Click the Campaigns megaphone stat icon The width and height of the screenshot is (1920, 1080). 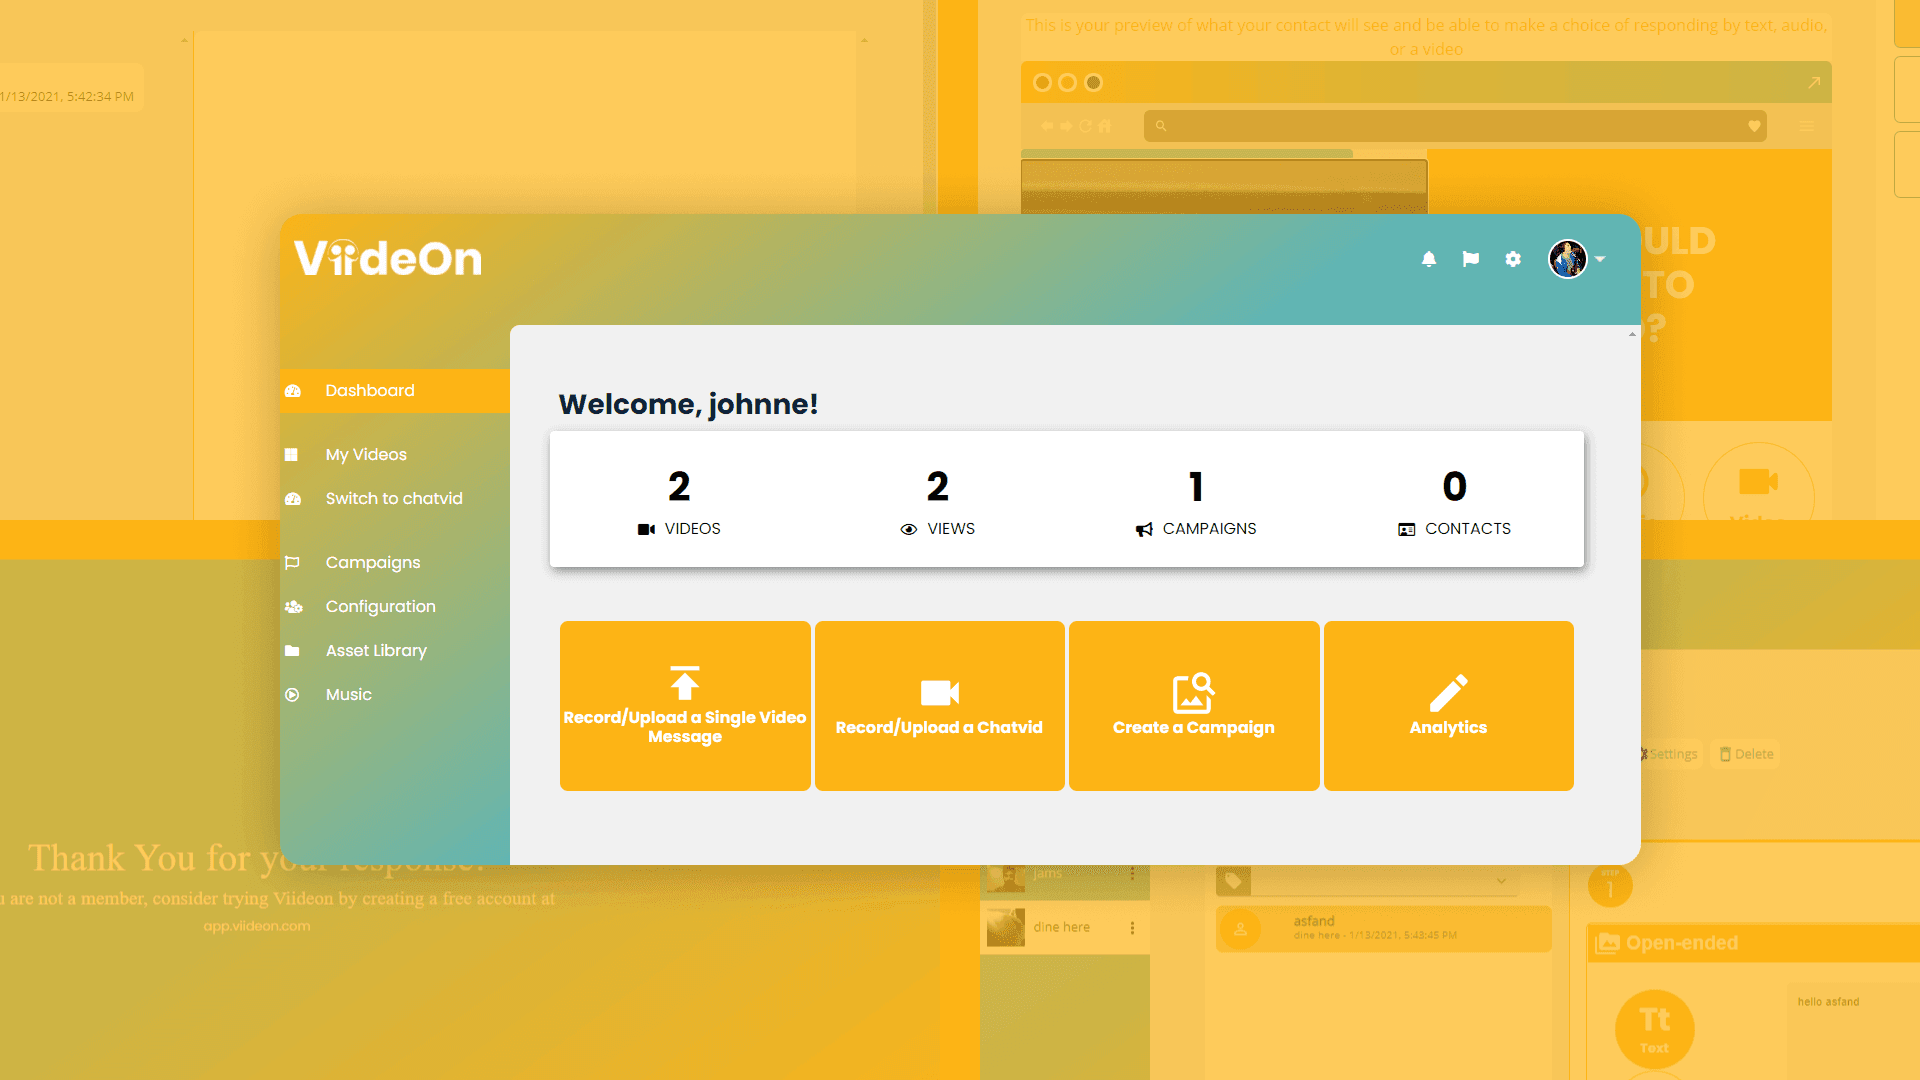pos(1144,529)
